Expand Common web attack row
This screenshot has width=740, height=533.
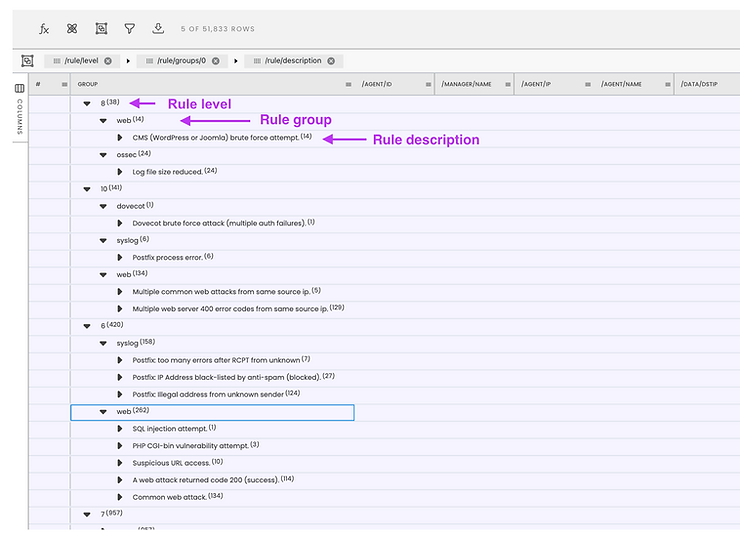120,497
